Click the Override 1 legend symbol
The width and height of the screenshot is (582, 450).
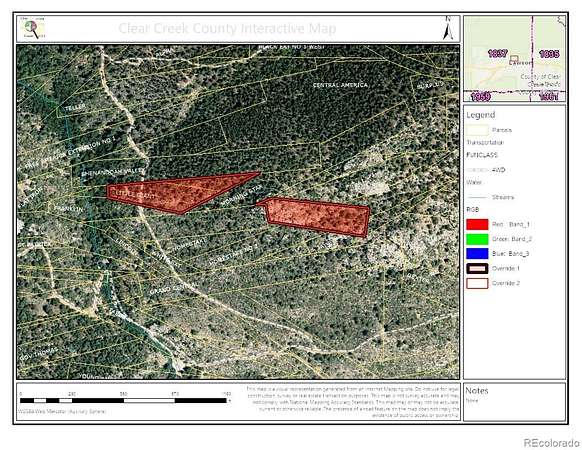477,268
